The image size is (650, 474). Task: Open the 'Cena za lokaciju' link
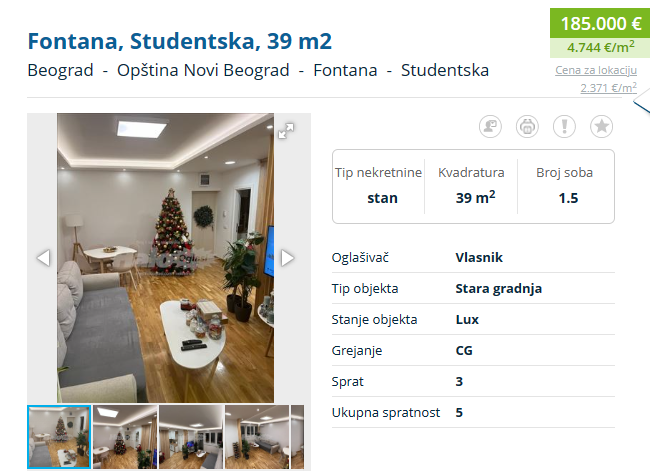point(596,70)
